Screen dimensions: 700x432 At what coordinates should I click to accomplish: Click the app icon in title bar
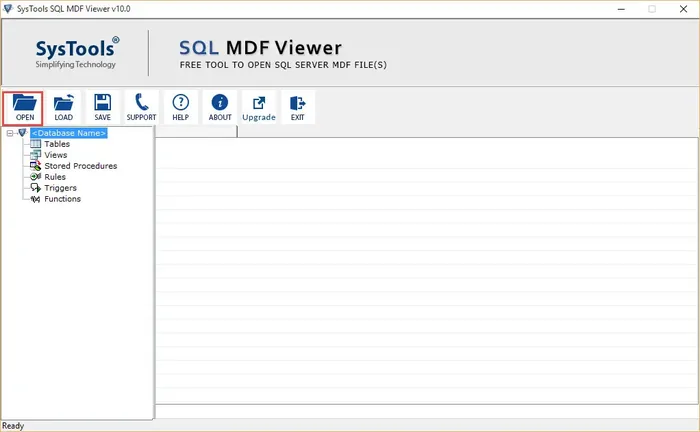8,8
